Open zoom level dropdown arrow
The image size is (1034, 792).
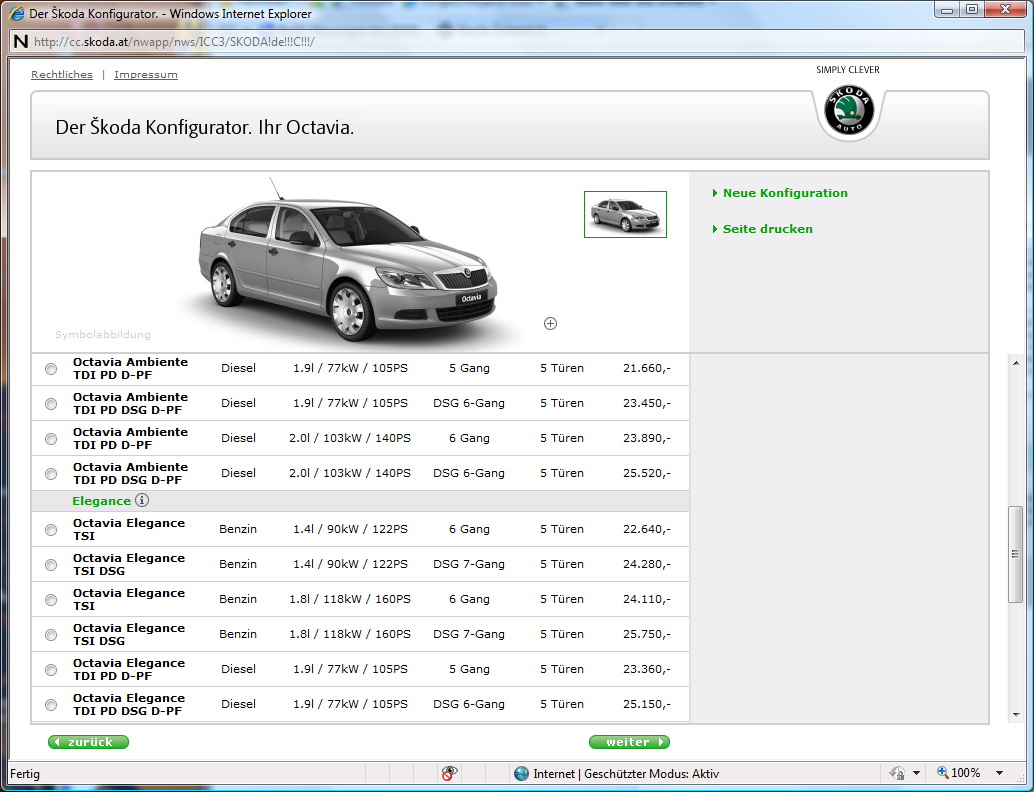pyautogui.click(x=999, y=773)
